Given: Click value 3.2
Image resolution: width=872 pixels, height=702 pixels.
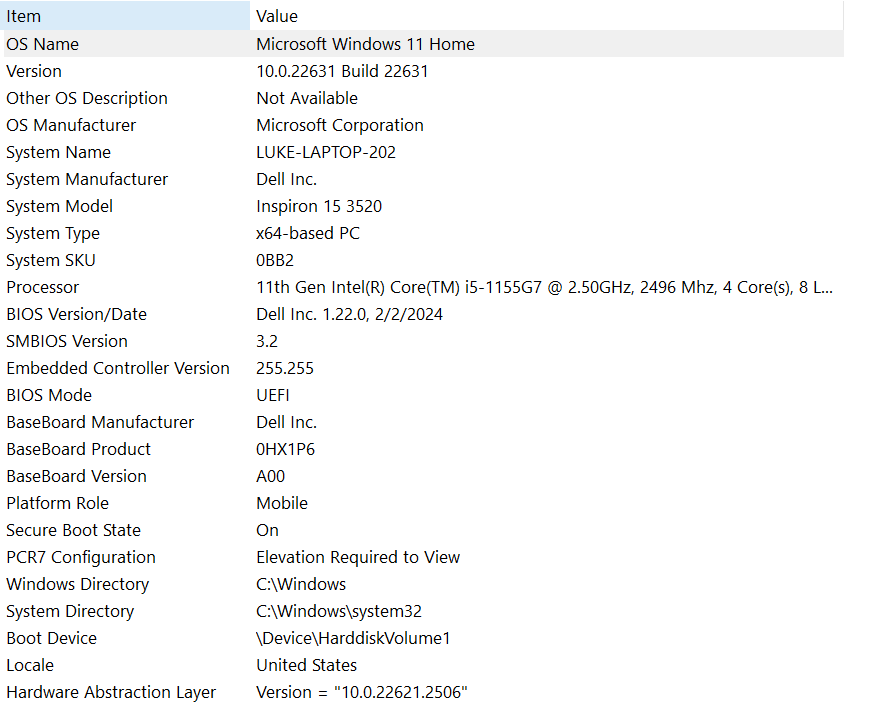Looking at the screenshot, I should 267,341.
